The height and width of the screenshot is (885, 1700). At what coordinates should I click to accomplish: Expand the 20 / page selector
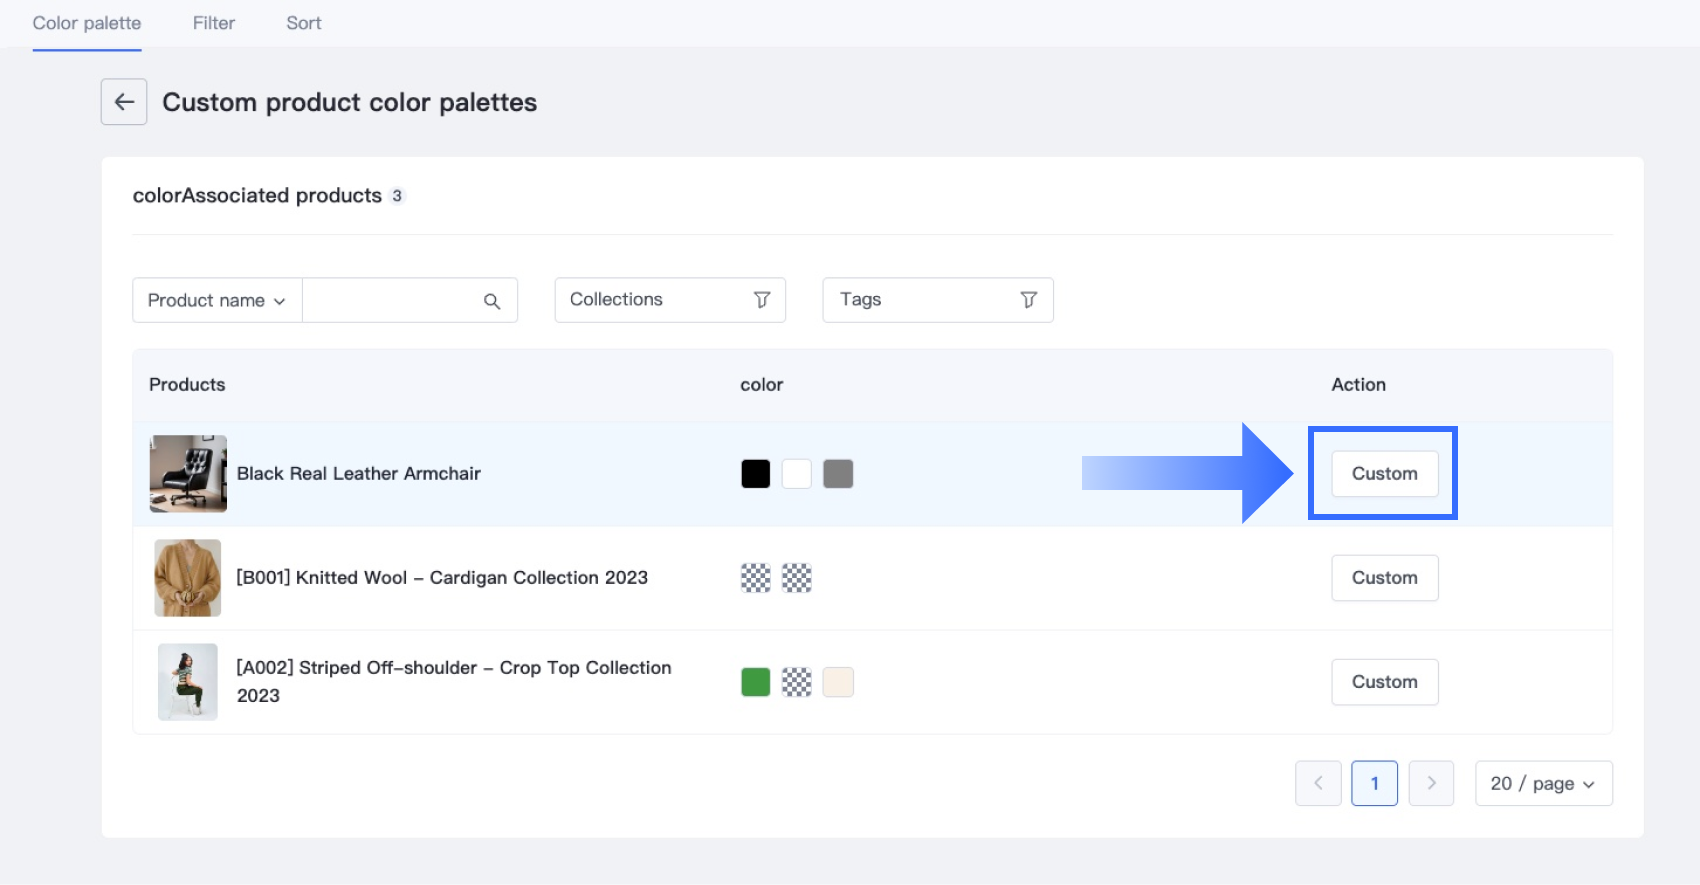coord(1543,783)
